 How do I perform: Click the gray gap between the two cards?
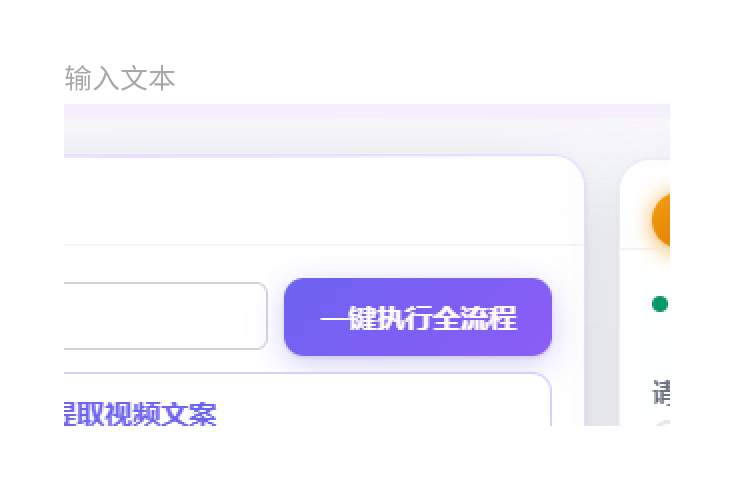(602, 300)
